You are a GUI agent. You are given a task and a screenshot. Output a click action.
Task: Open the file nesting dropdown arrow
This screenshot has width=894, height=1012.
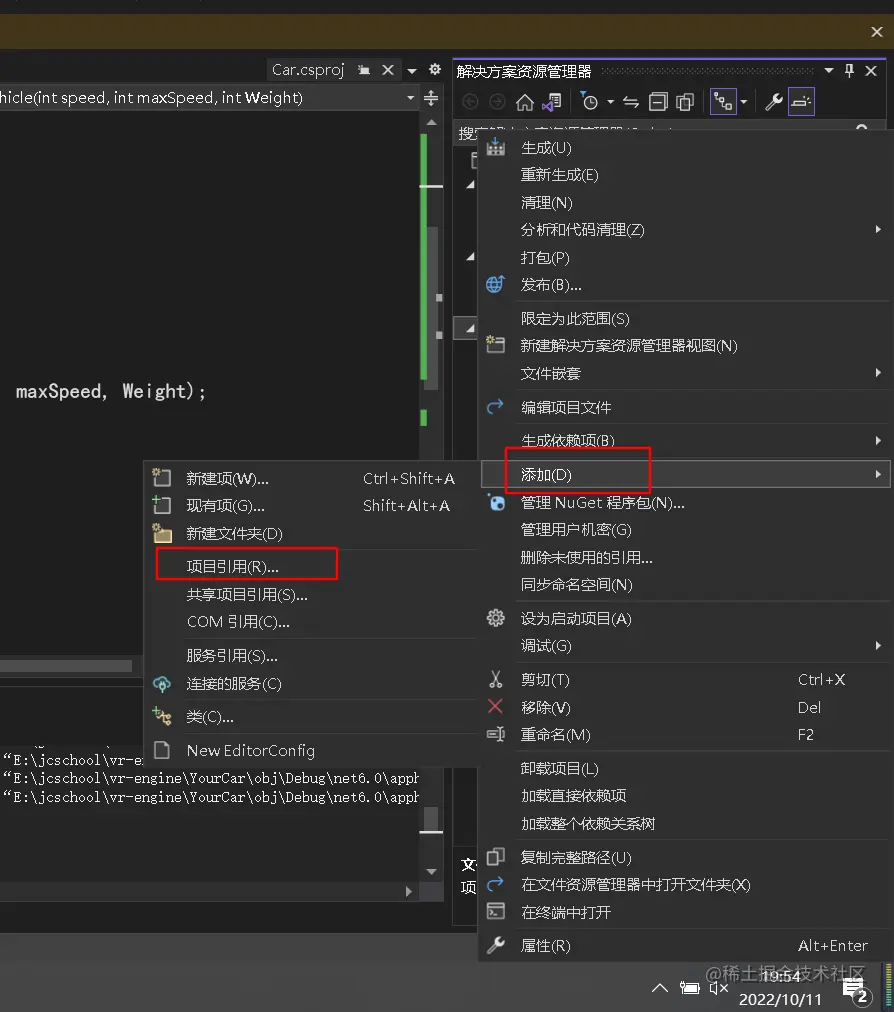(x=744, y=102)
